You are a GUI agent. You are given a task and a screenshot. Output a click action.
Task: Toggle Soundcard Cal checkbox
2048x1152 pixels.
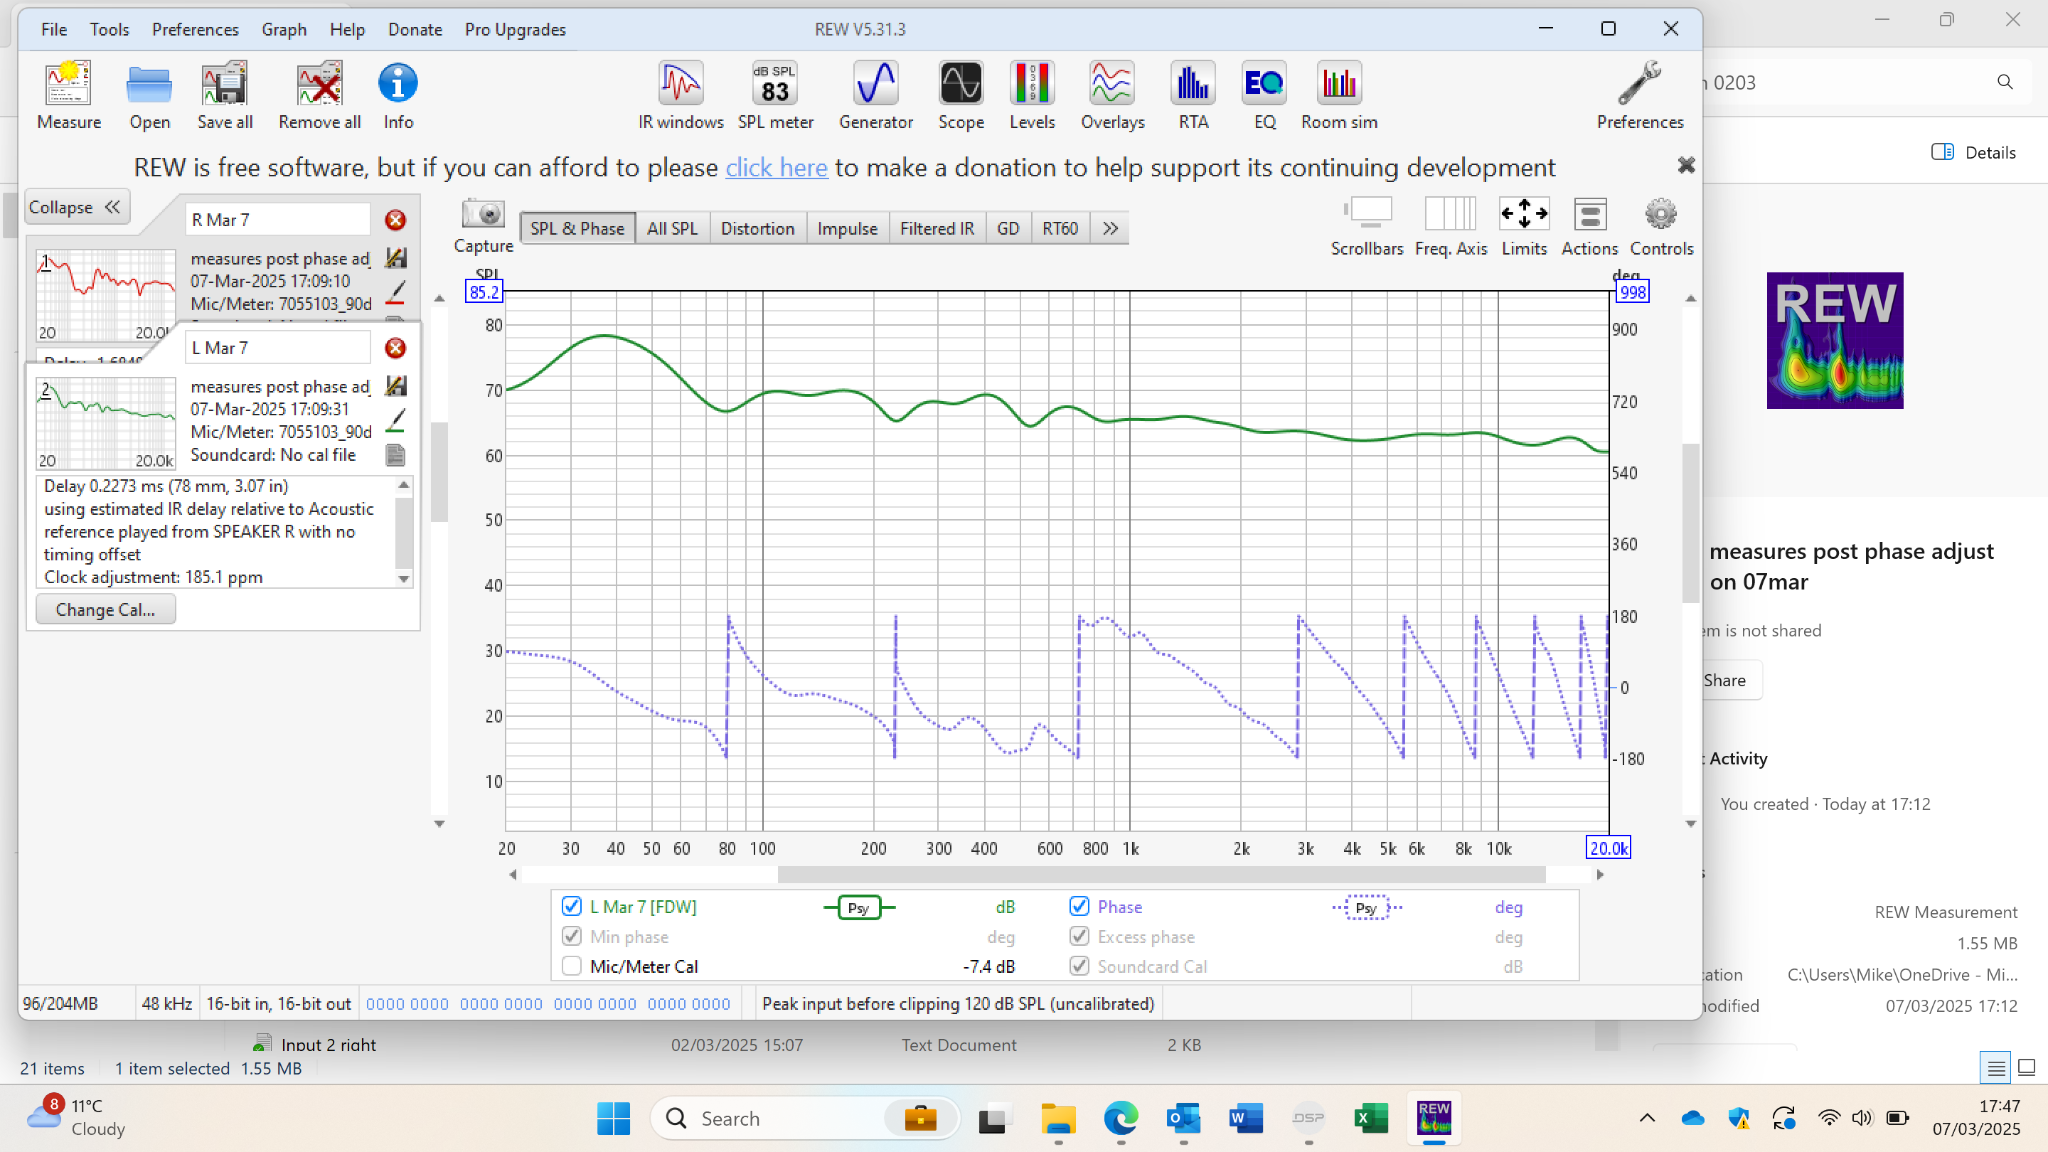1079,966
